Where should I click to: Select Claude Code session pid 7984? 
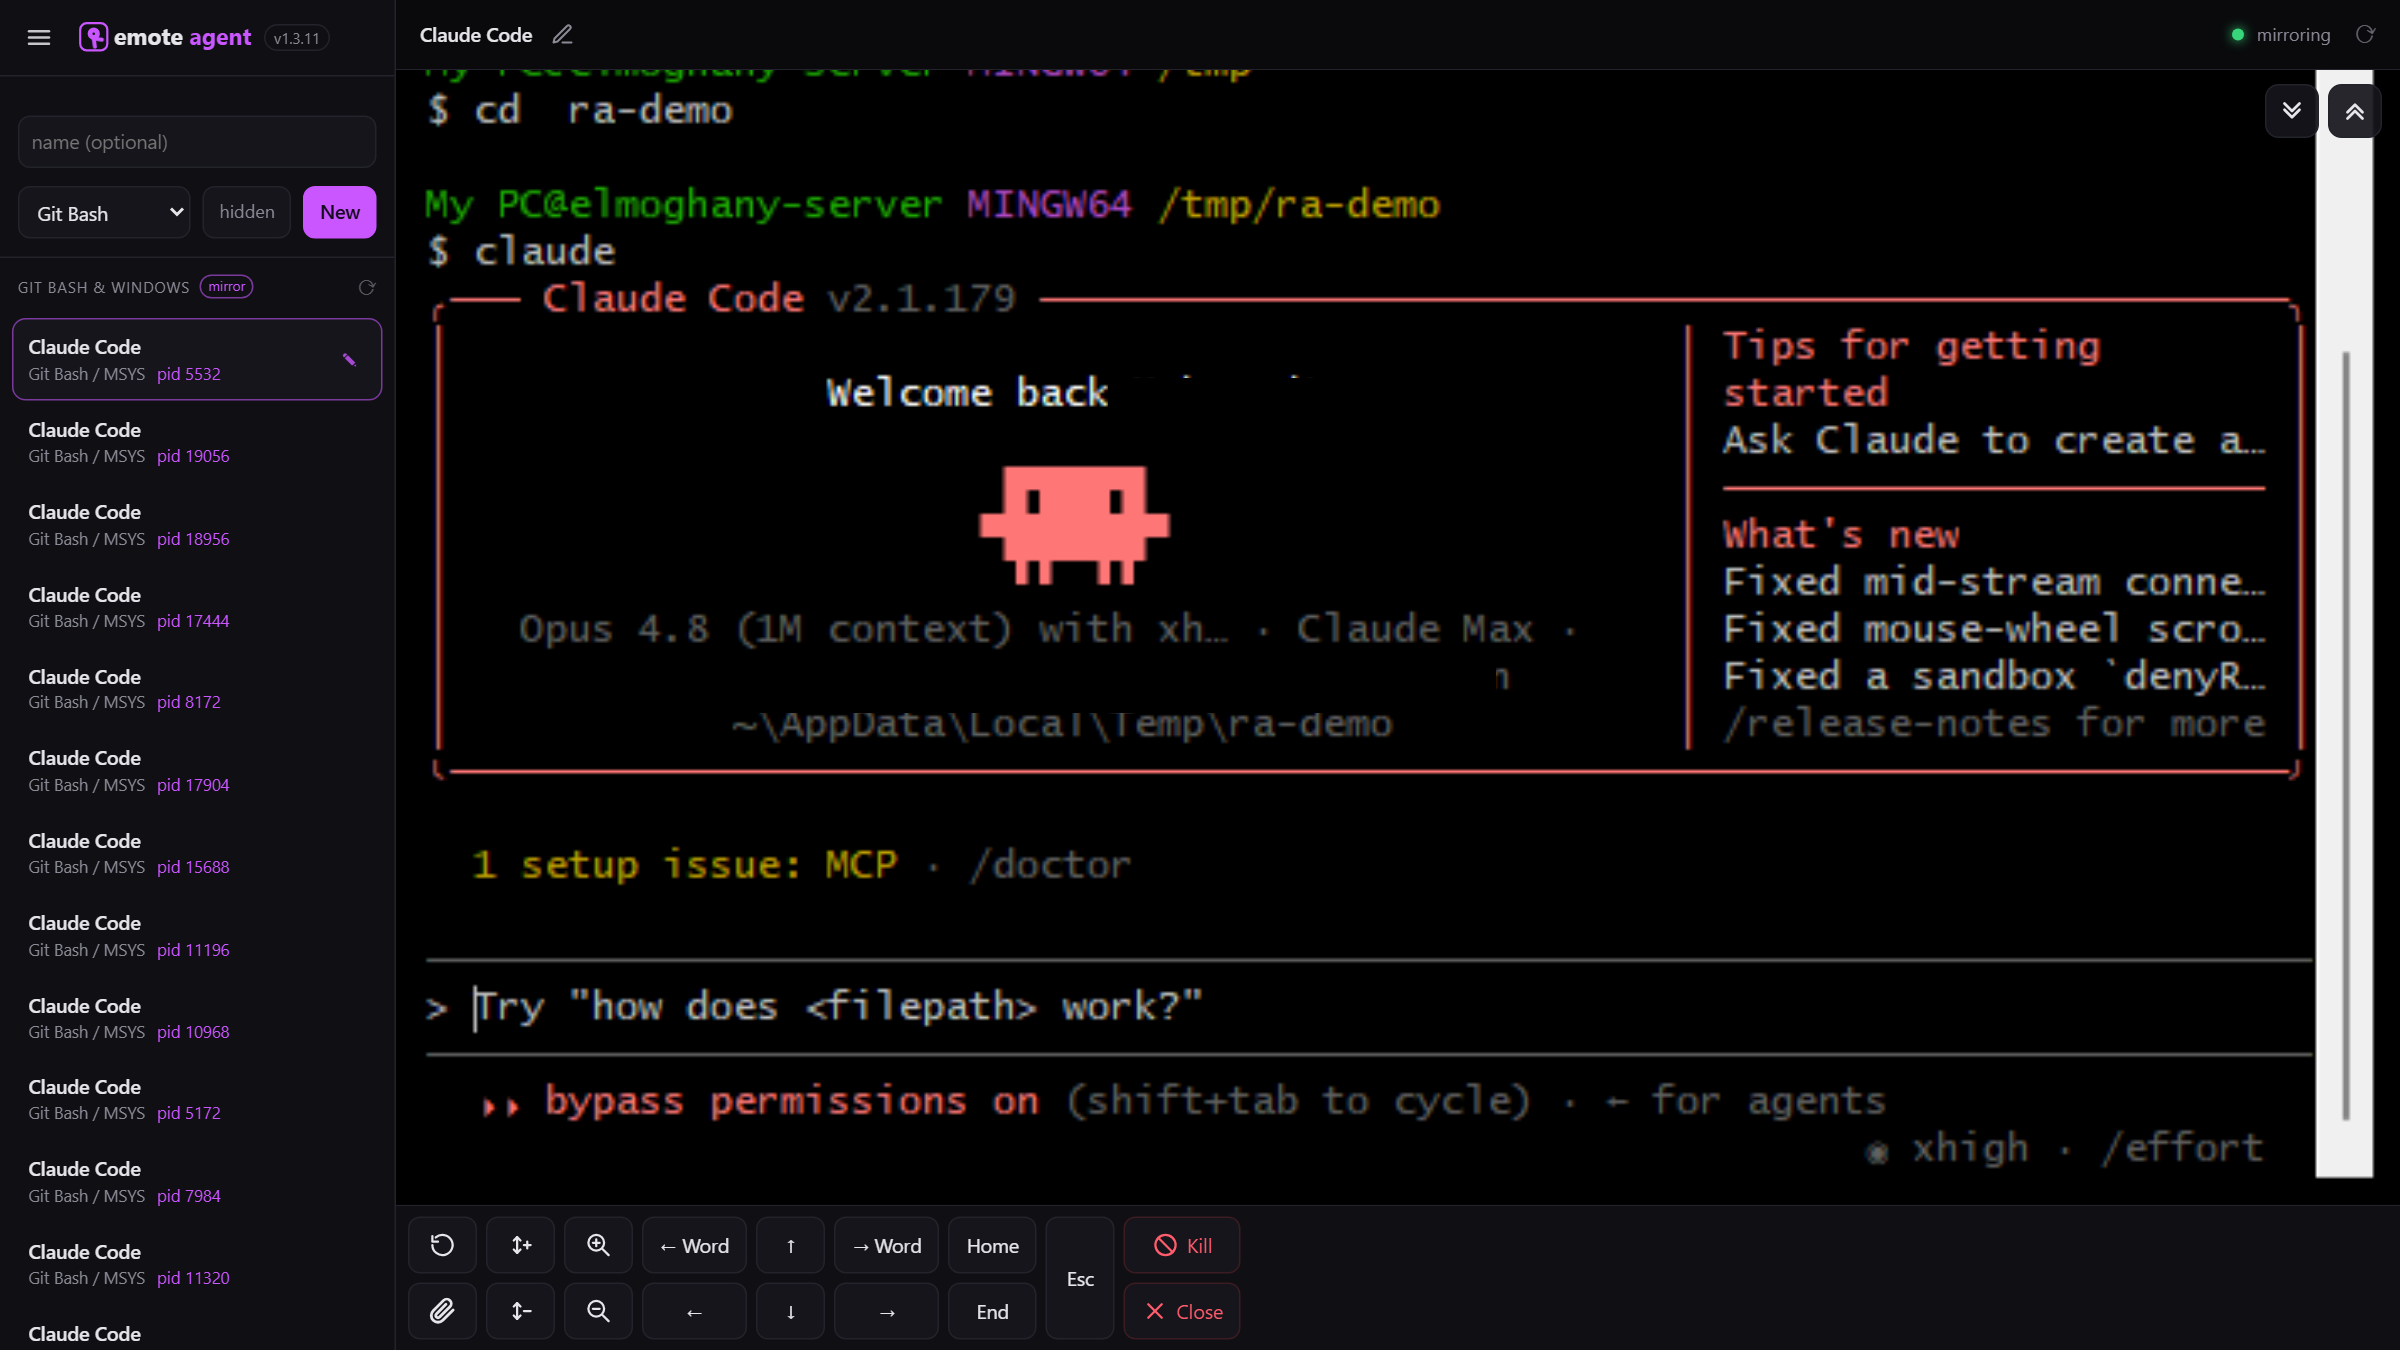coord(197,1182)
